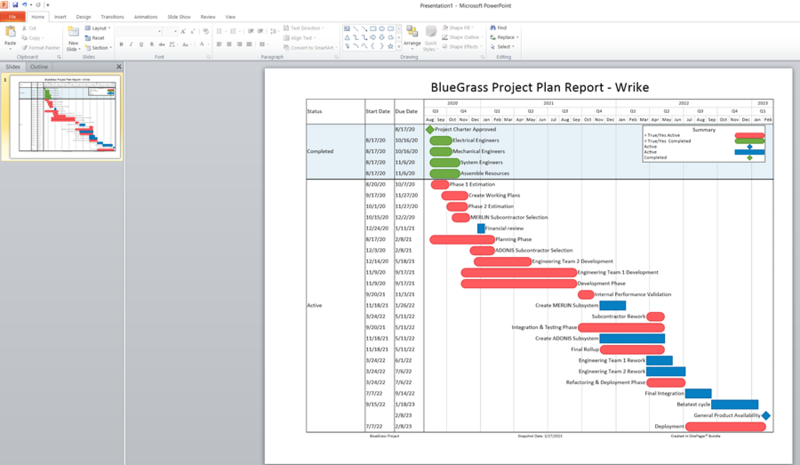
Task: Open the Select dropdown in Editing
Action: click(x=503, y=46)
